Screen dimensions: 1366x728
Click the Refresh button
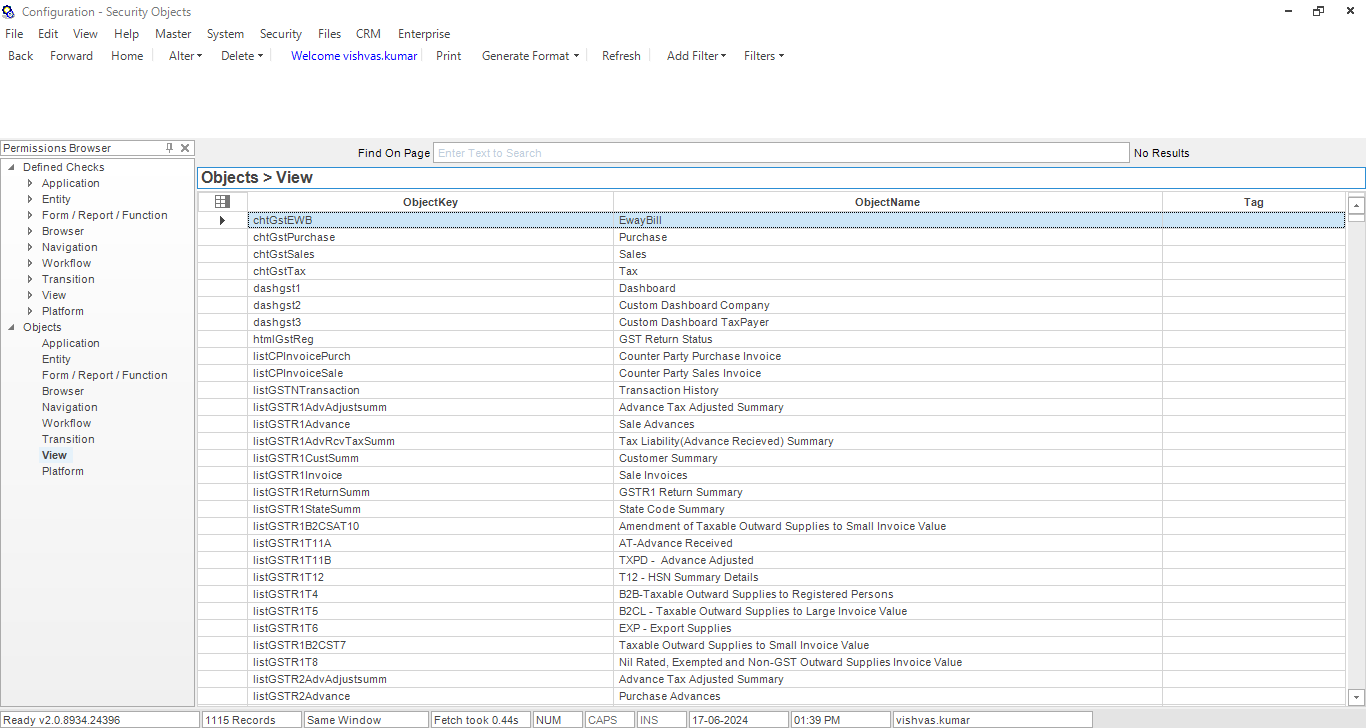coord(621,56)
